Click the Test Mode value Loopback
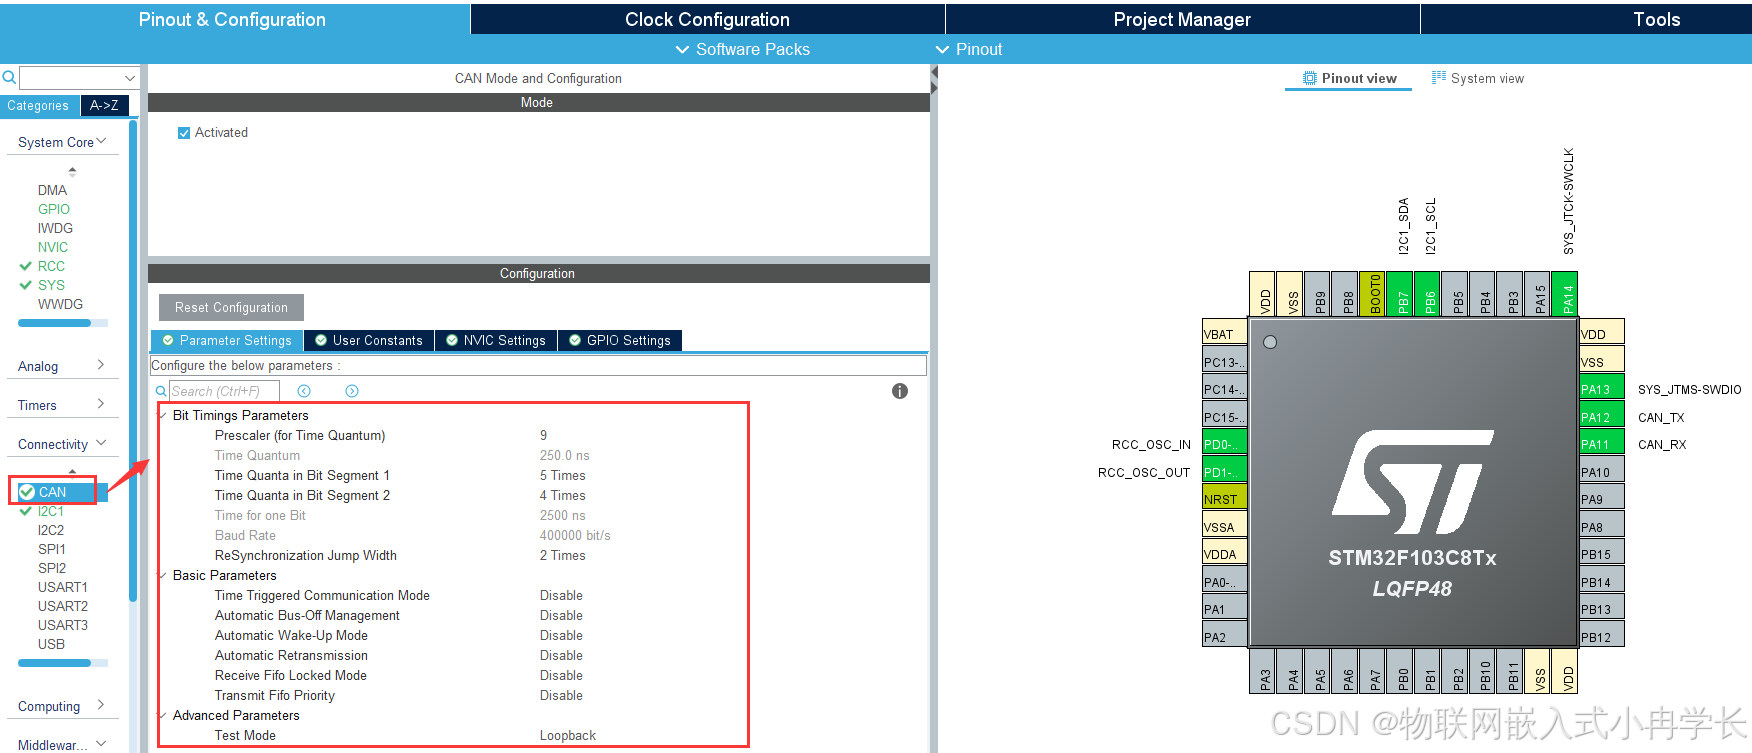The height and width of the screenshot is (753, 1752). [x=568, y=735]
